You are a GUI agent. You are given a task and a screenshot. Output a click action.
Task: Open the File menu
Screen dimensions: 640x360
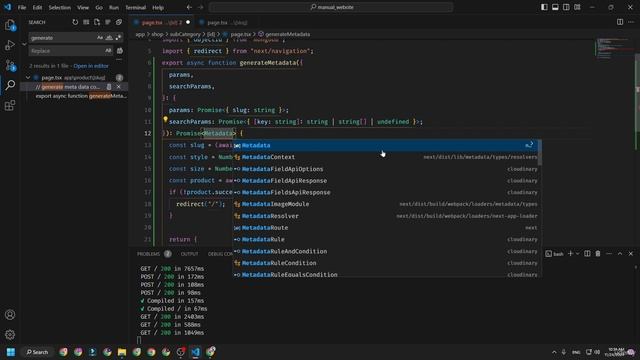tap(22, 7)
